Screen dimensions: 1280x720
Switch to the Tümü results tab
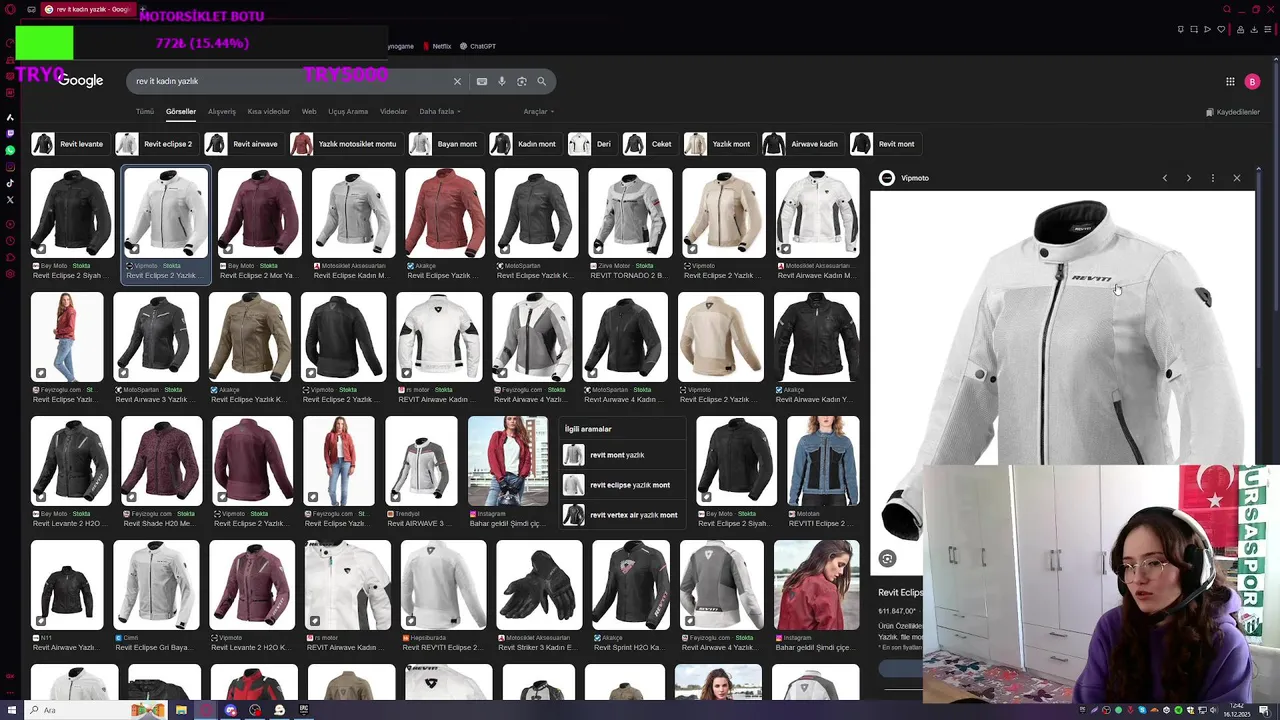click(145, 111)
